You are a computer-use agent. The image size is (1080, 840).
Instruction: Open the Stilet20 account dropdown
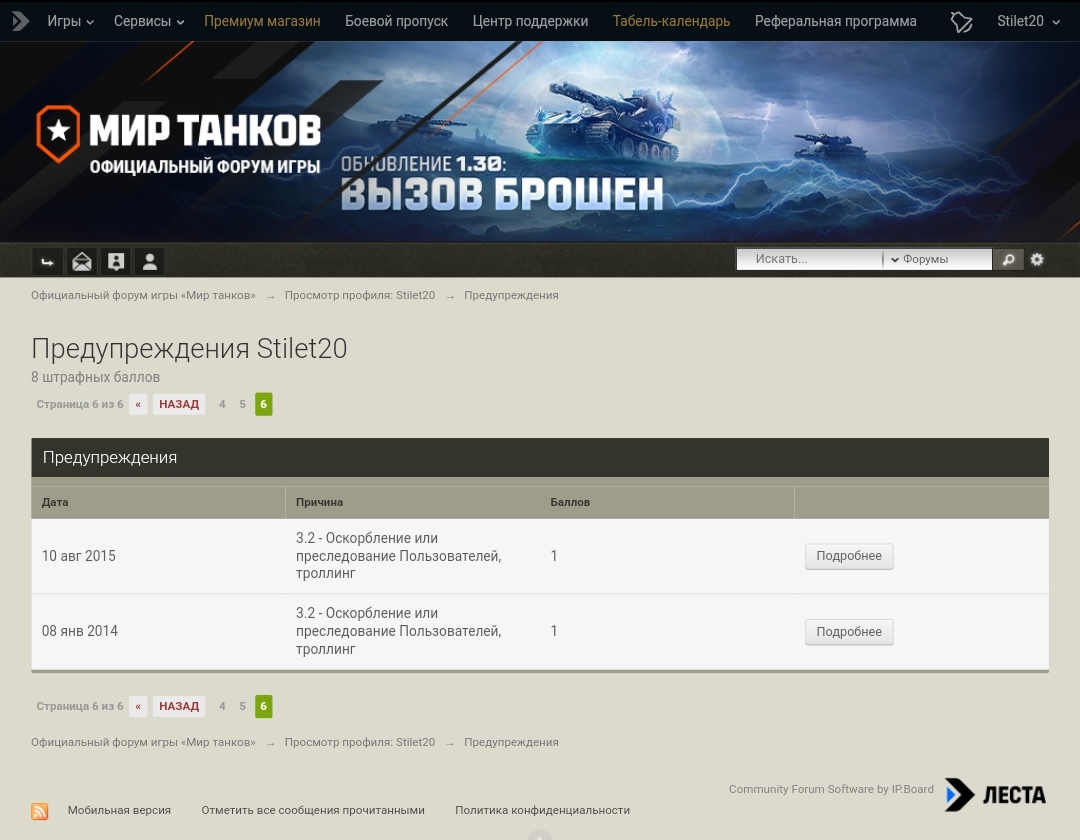[1028, 21]
